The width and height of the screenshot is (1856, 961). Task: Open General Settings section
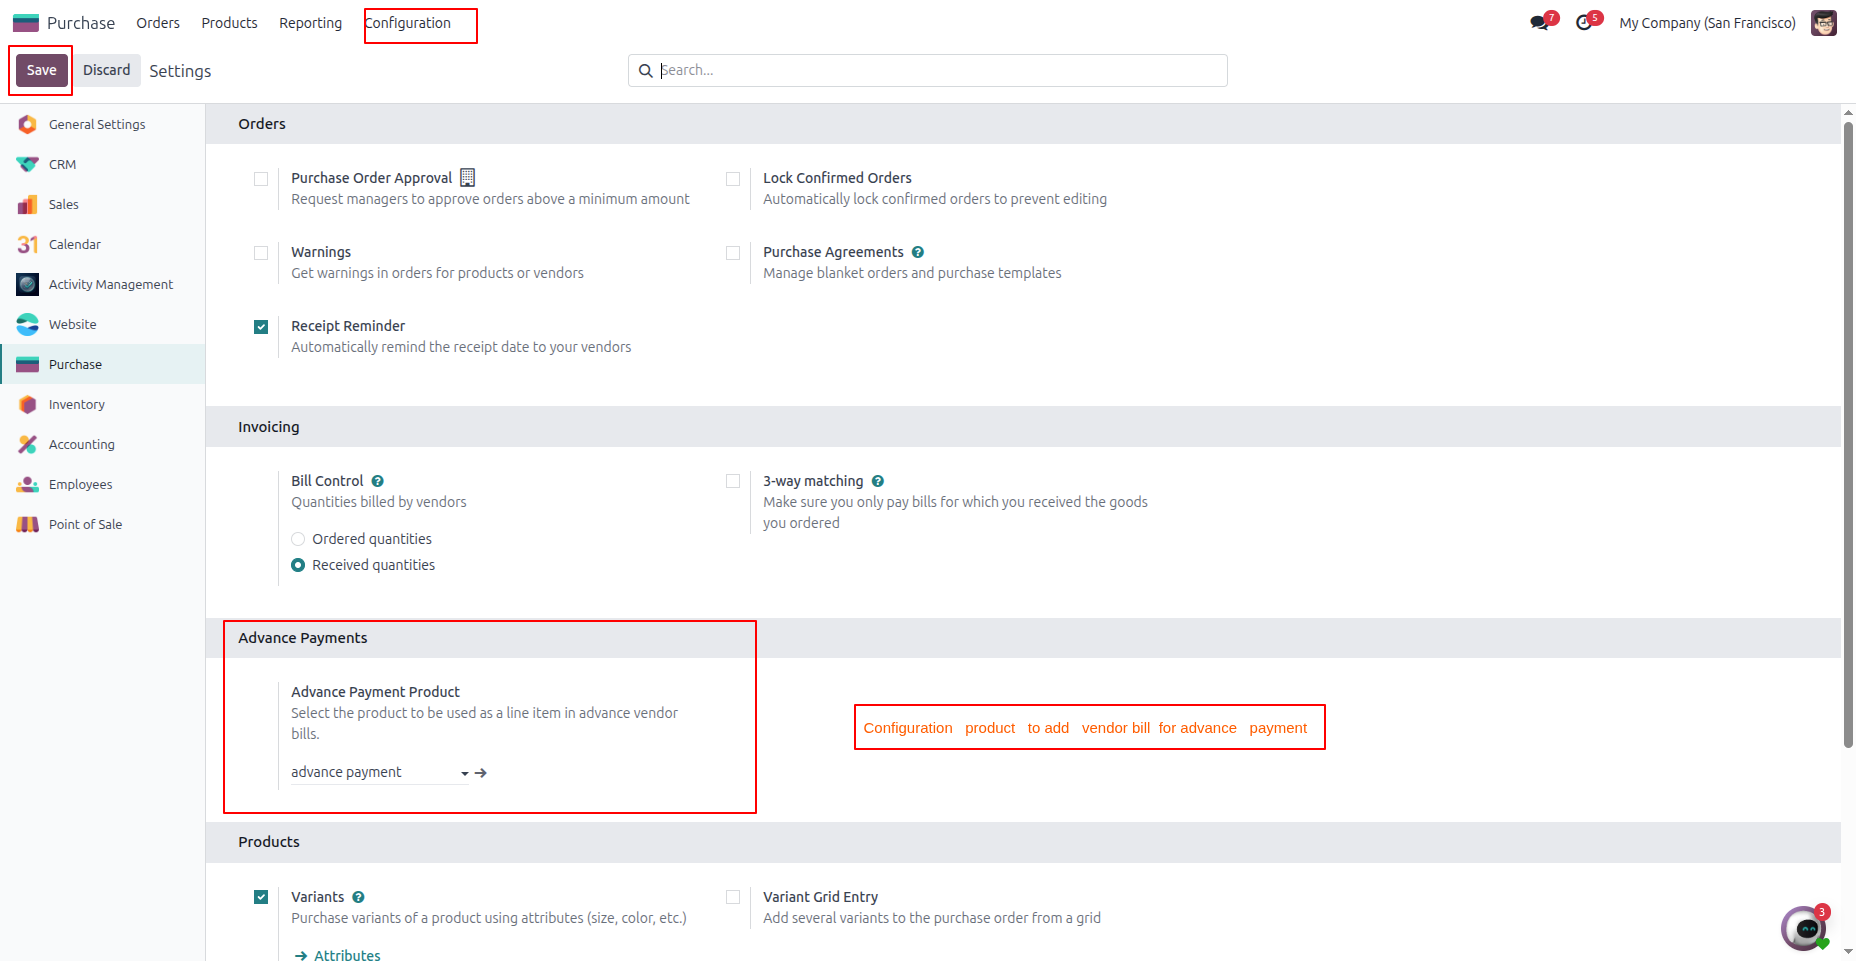tap(102, 124)
